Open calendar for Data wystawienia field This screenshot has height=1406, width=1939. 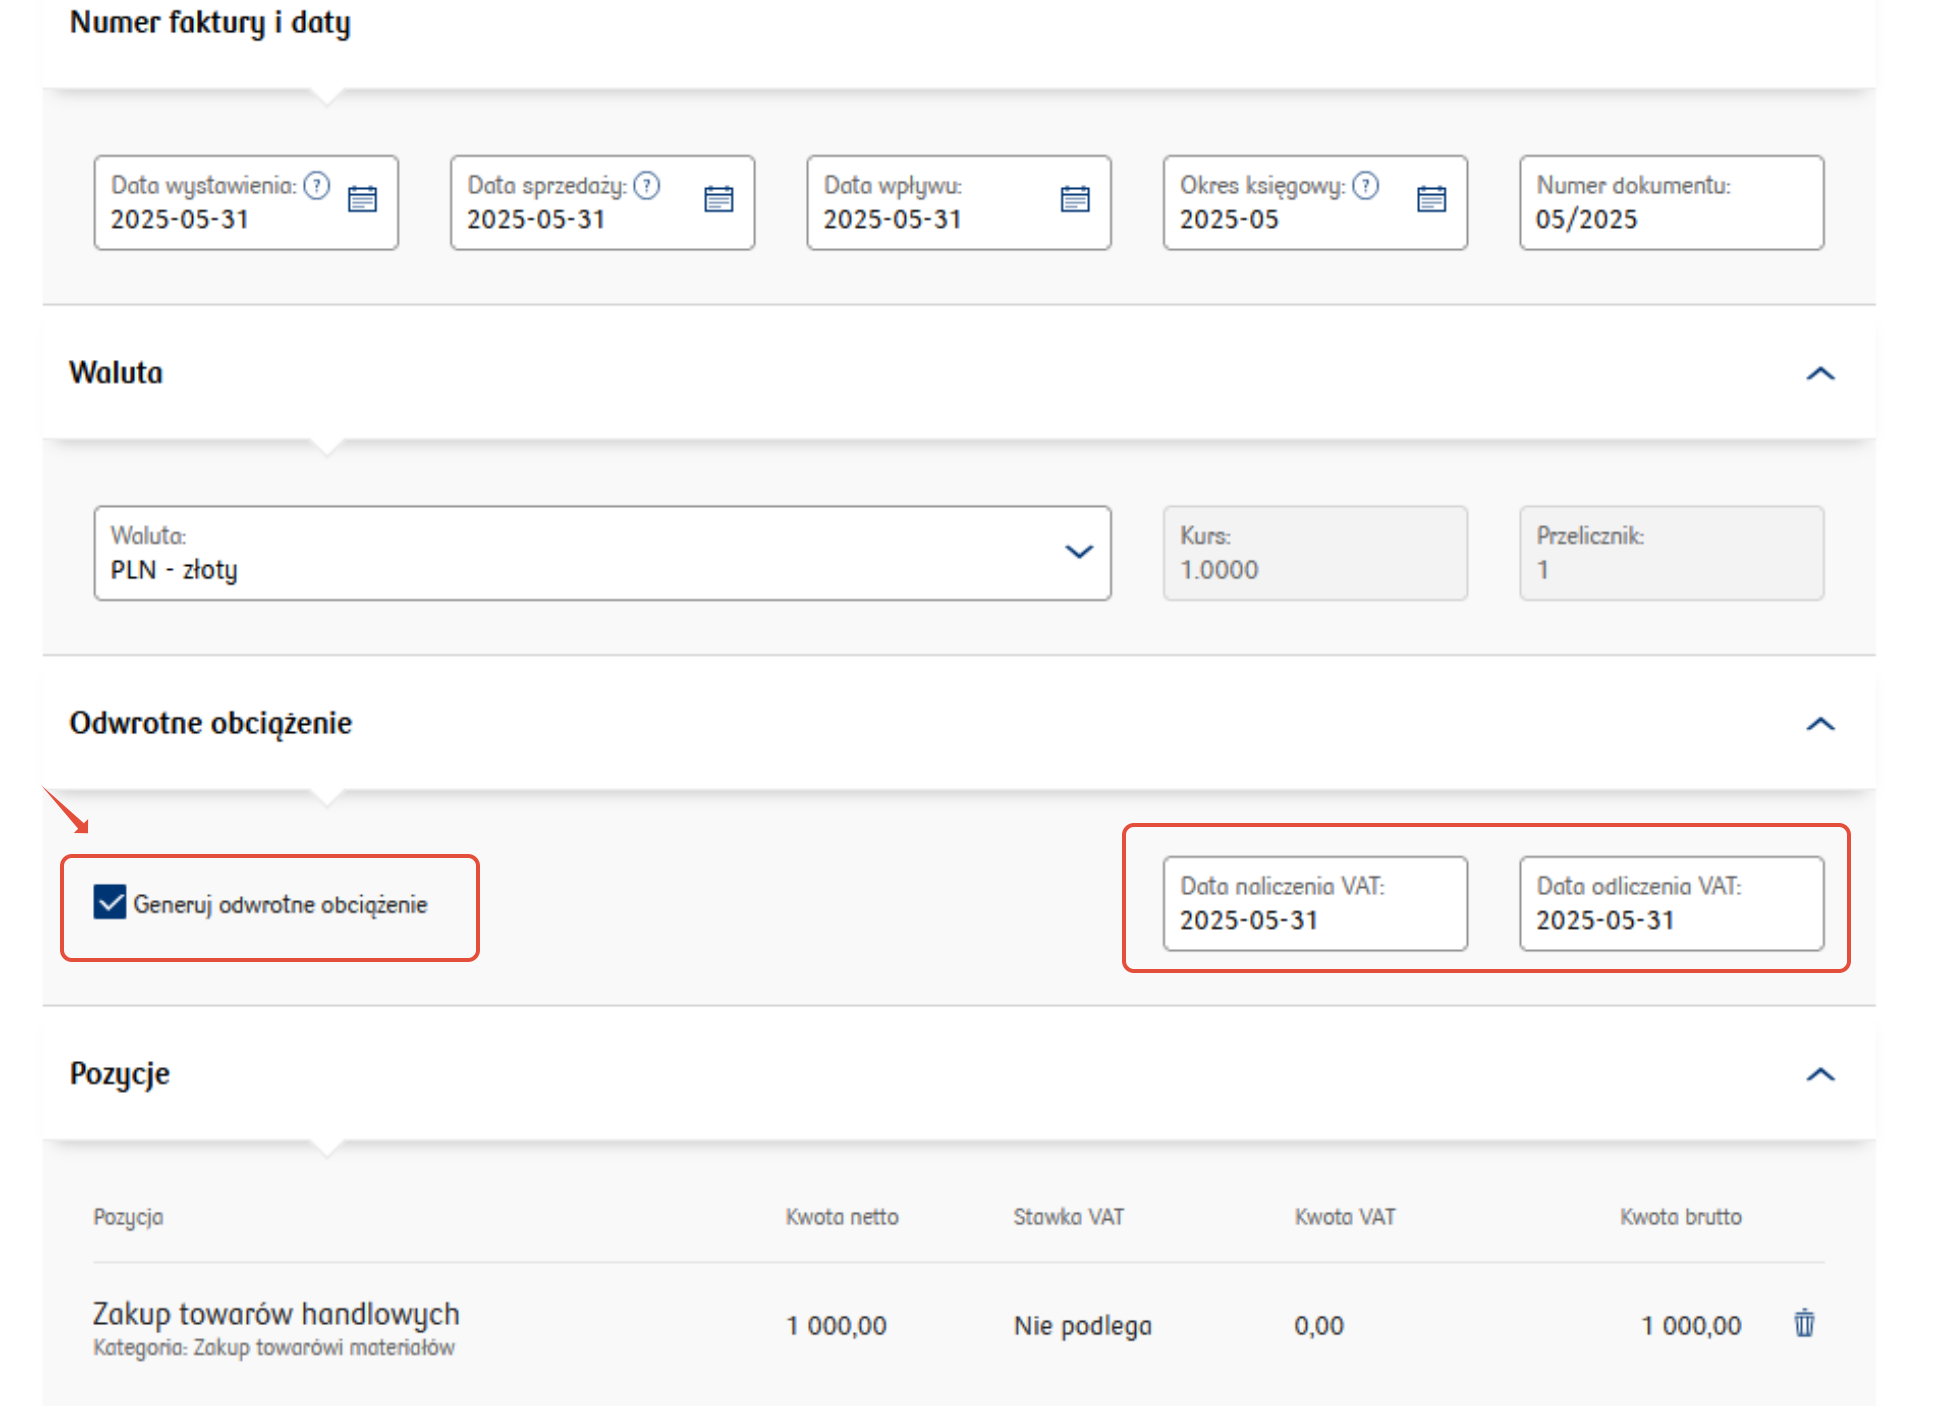tap(362, 200)
